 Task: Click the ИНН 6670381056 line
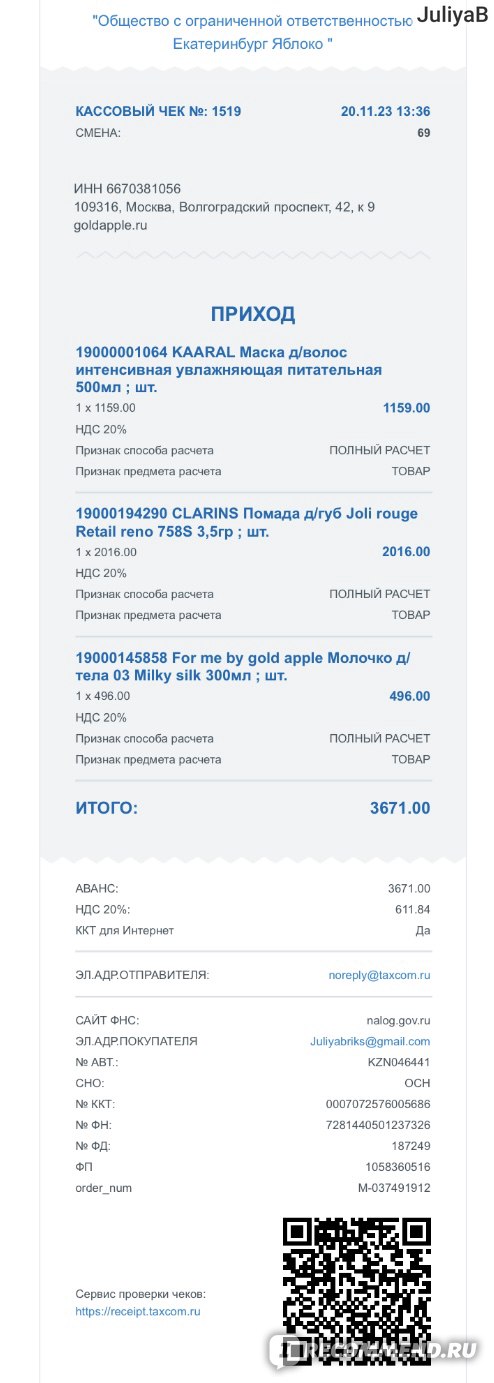point(127,189)
